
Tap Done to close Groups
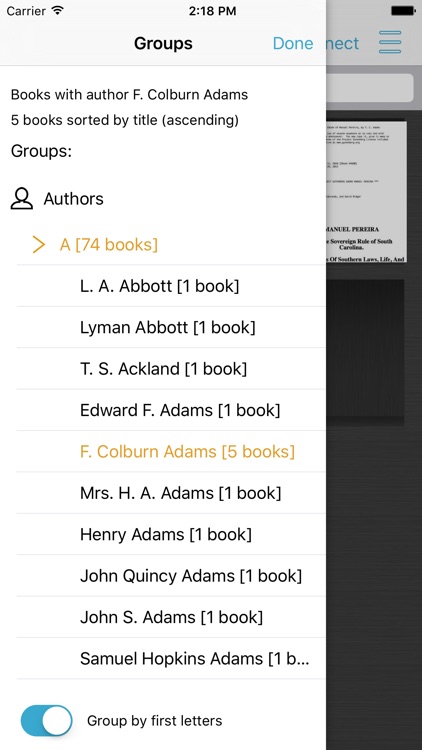pos(293,43)
